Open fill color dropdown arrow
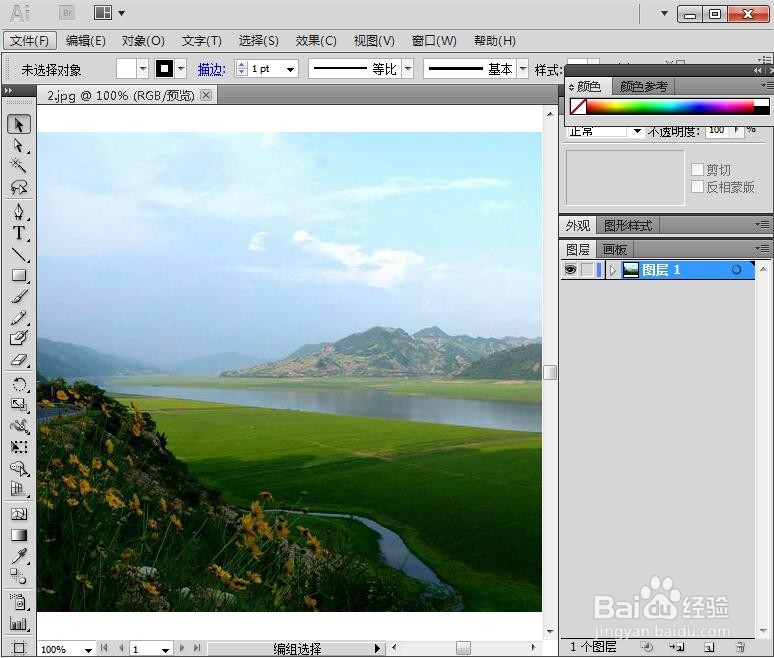Screen dimensions: 774x658 (x=143, y=69)
